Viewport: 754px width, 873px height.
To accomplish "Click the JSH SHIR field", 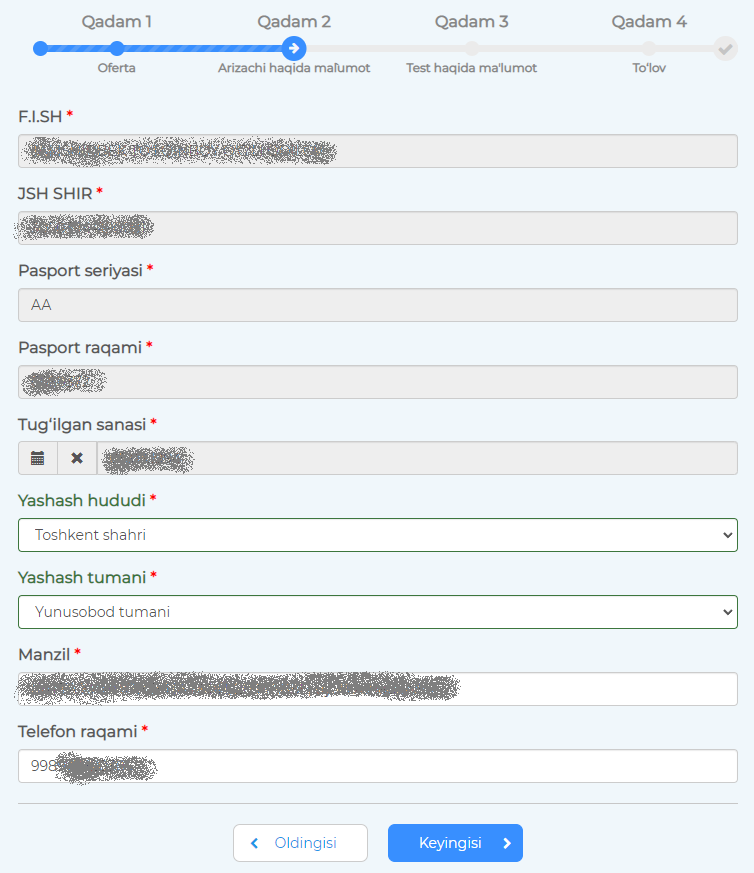I will (x=378, y=228).
